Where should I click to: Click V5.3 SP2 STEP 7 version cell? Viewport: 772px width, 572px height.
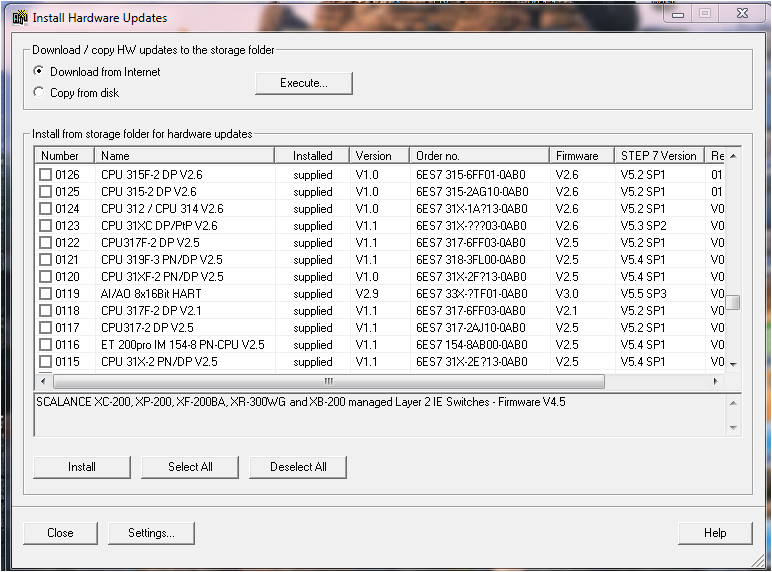pyautogui.click(x=643, y=225)
